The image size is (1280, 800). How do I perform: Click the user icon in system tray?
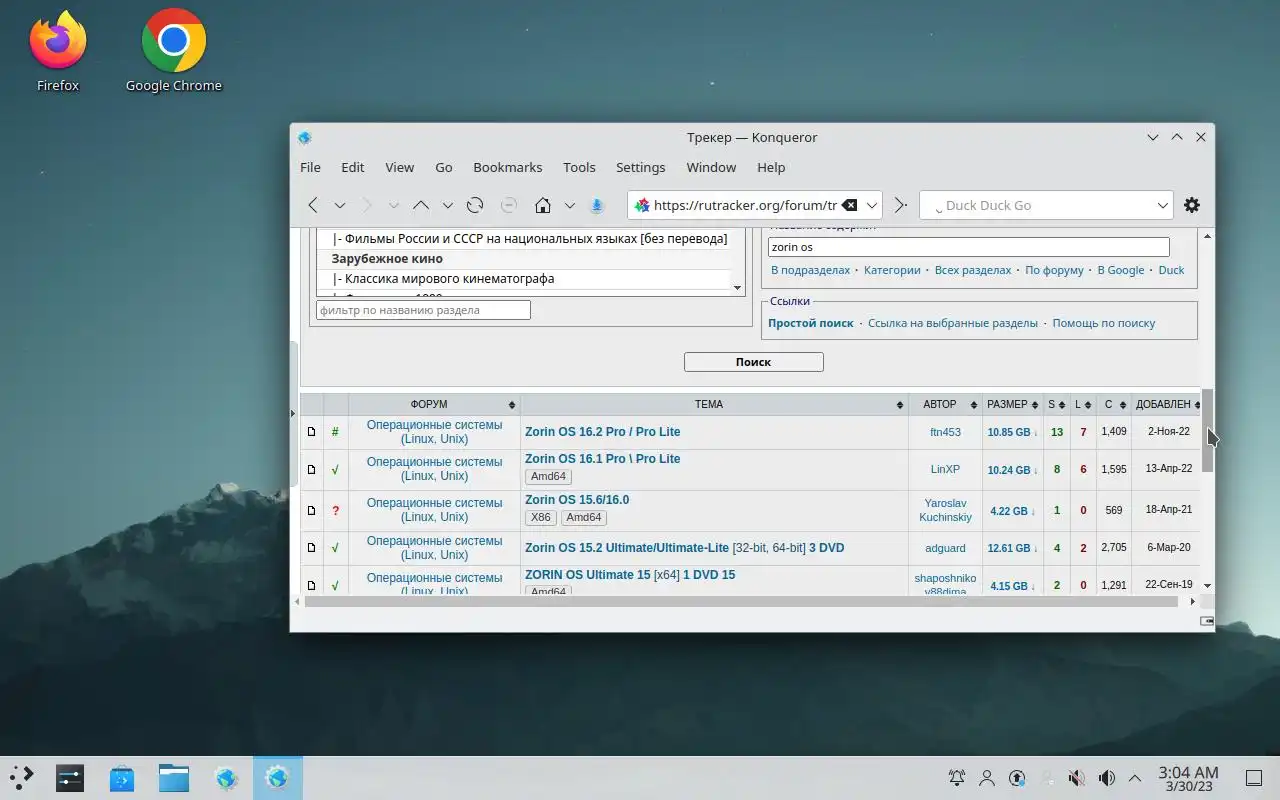click(x=987, y=777)
